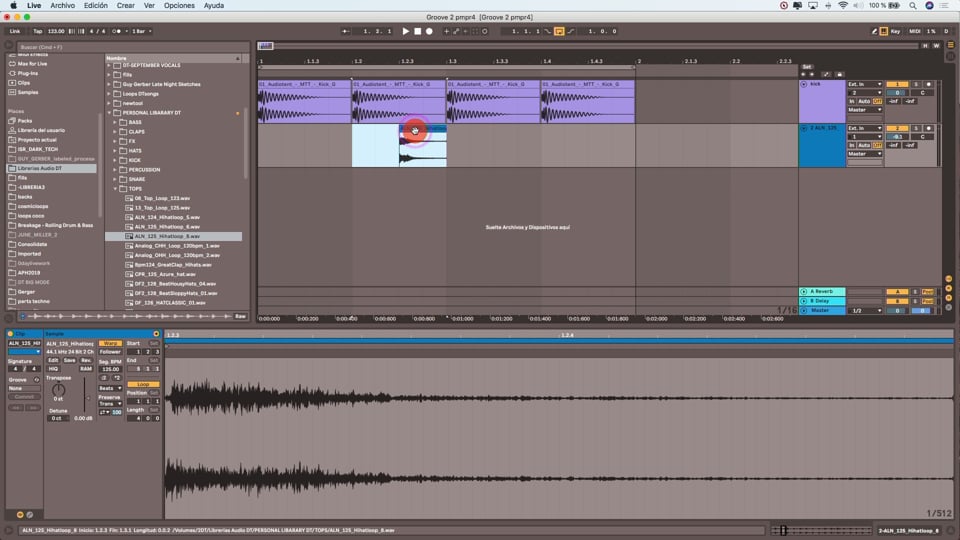Solo the 2 ALN_125 track
The width and height of the screenshot is (960, 540).
(916, 129)
